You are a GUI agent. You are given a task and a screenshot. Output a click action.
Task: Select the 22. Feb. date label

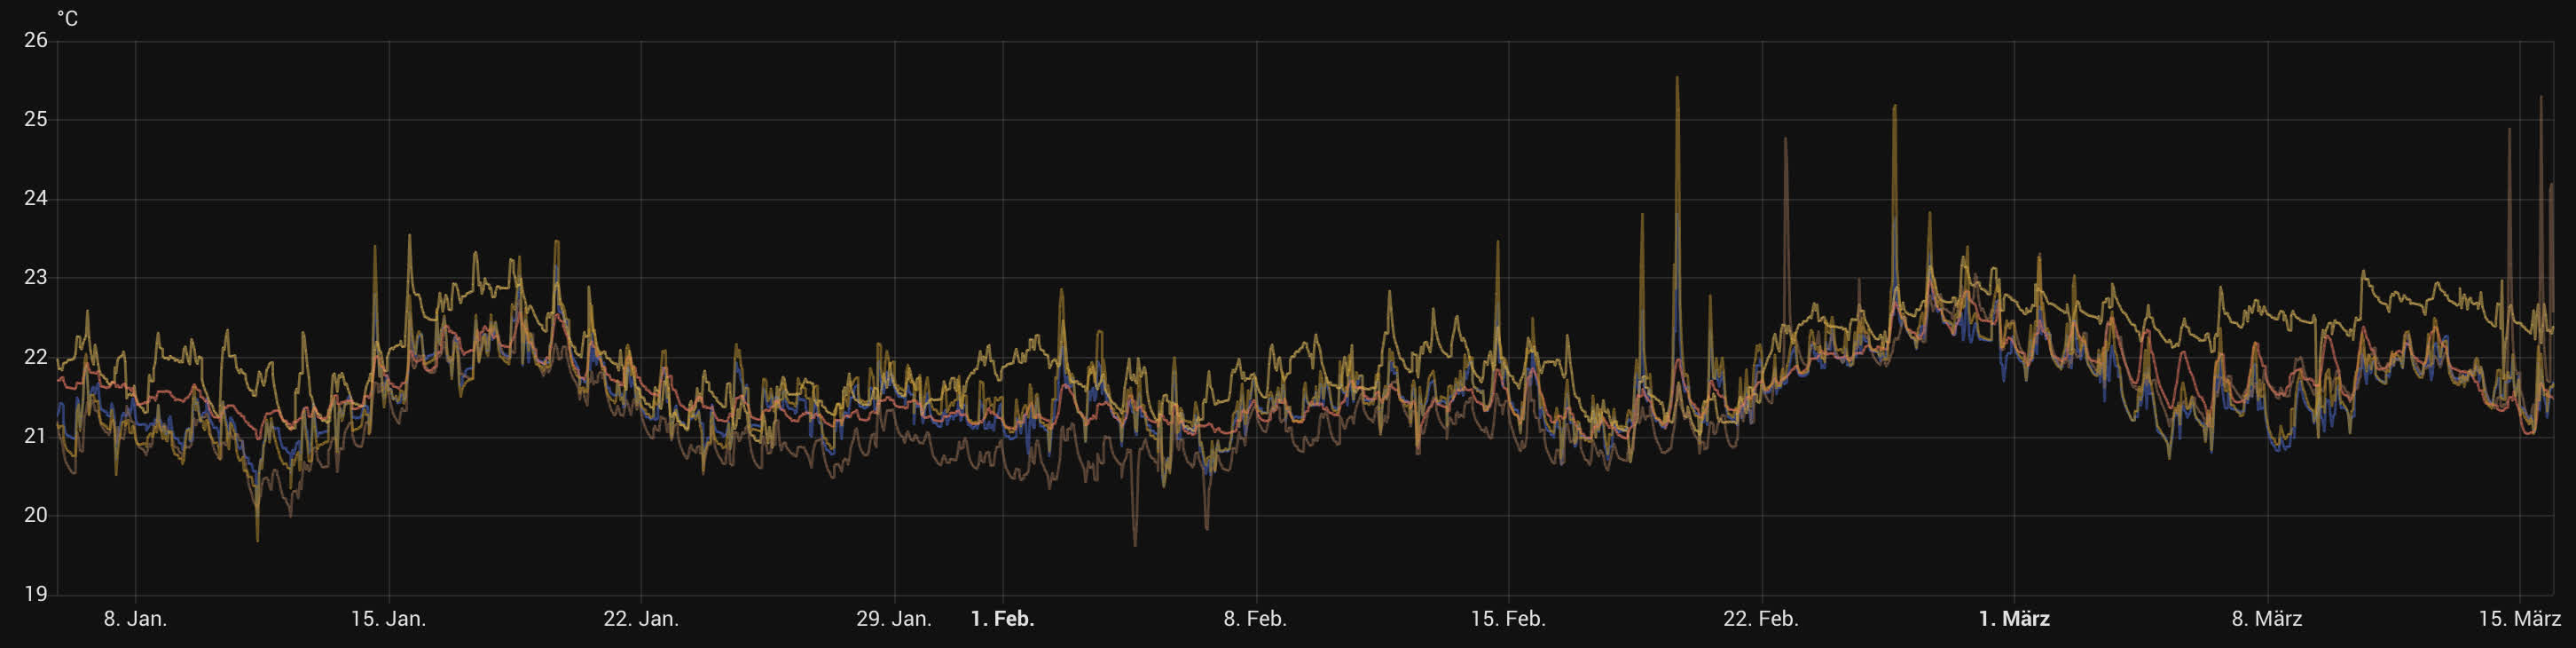point(1761,619)
